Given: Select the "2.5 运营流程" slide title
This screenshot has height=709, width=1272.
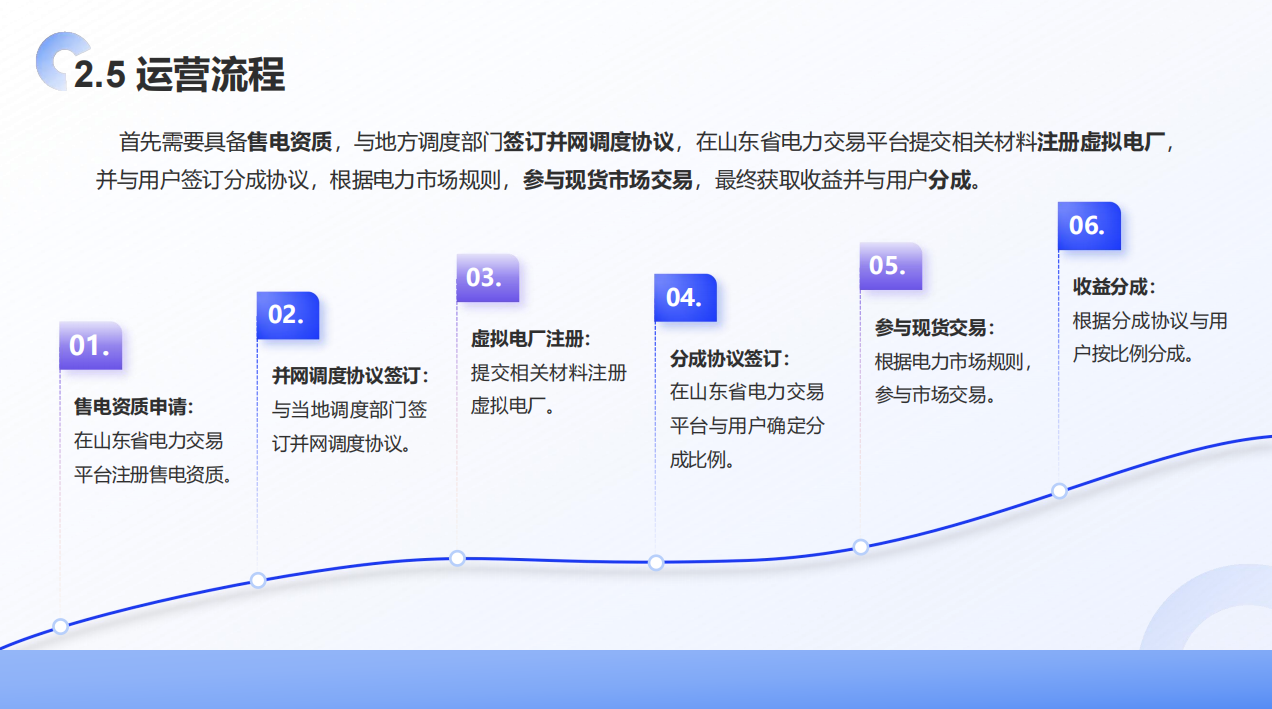Looking at the screenshot, I should 180,76.
